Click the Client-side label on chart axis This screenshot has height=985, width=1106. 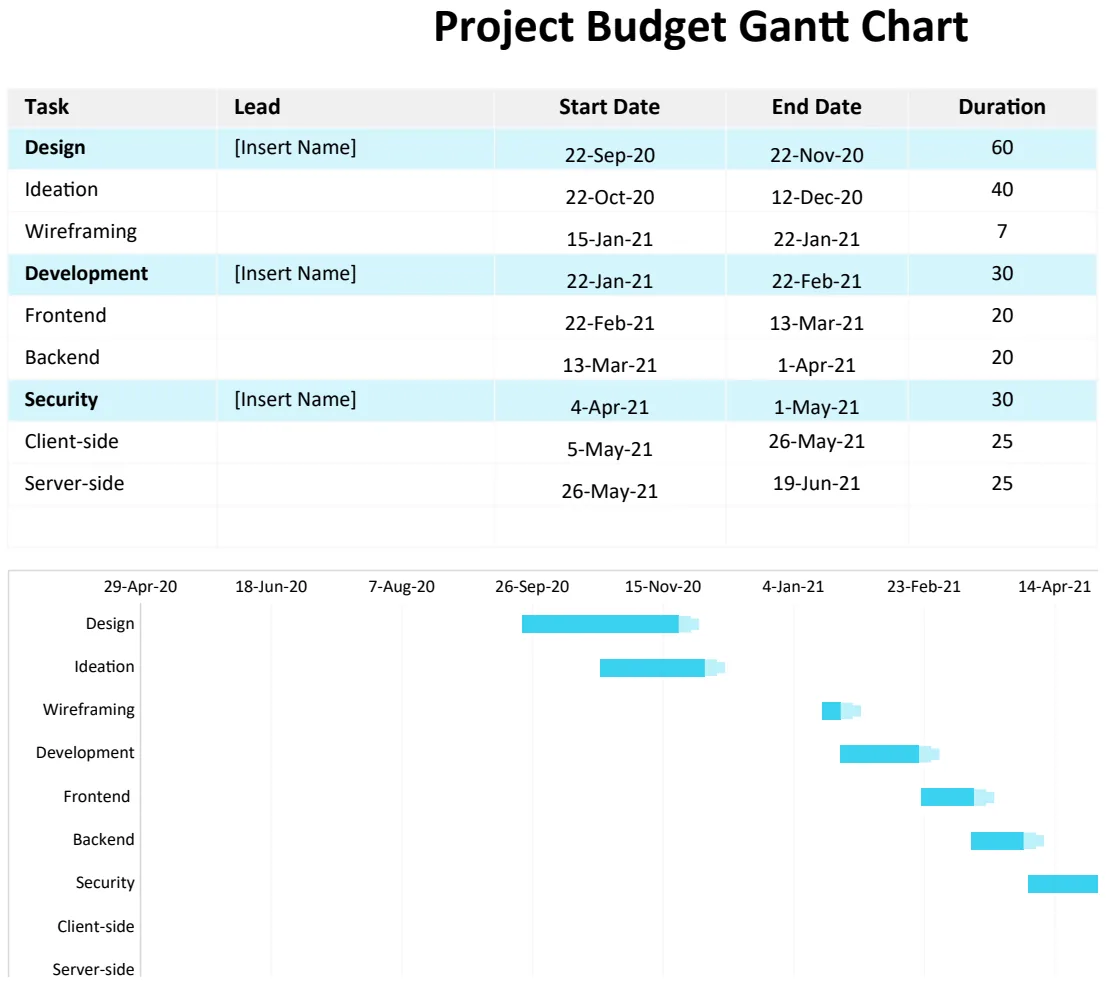pos(95,926)
